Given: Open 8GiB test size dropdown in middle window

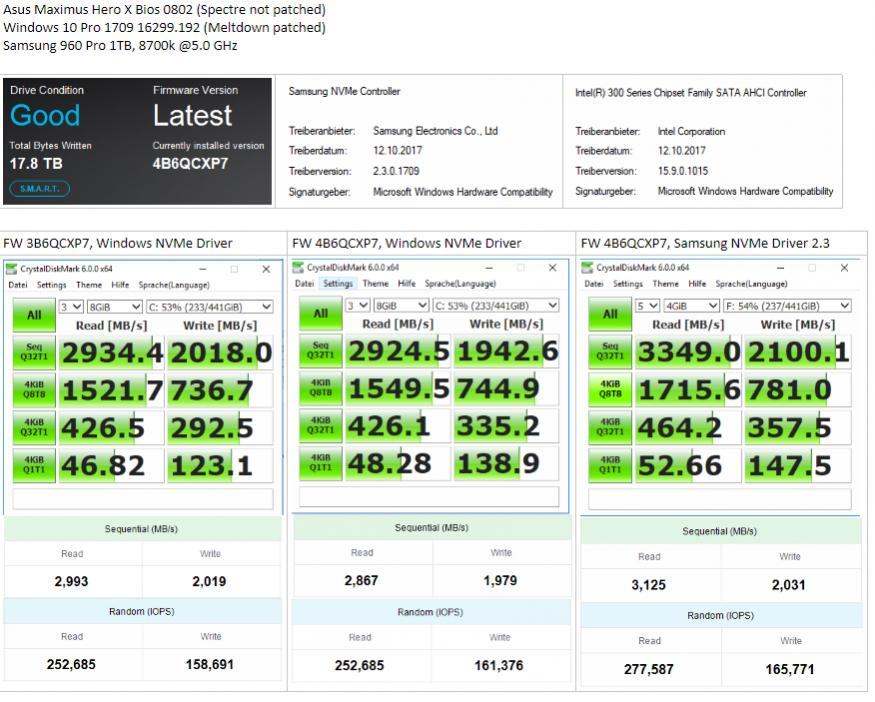Looking at the screenshot, I should (x=401, y=305).
